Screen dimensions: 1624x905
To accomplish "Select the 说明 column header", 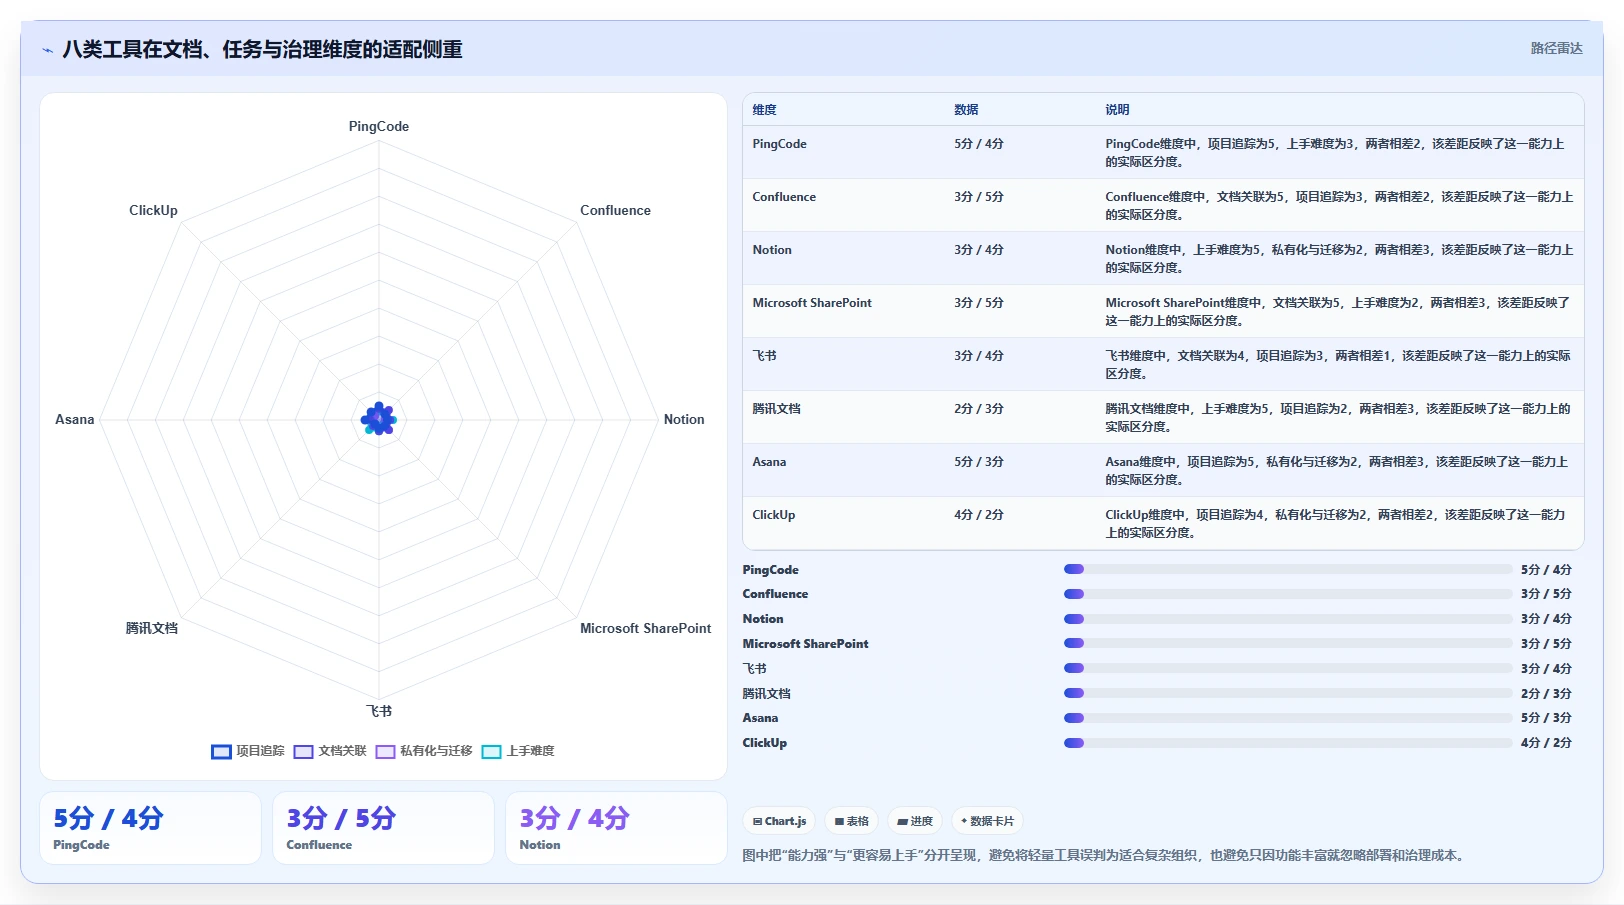I will (x=1117, y=110).
